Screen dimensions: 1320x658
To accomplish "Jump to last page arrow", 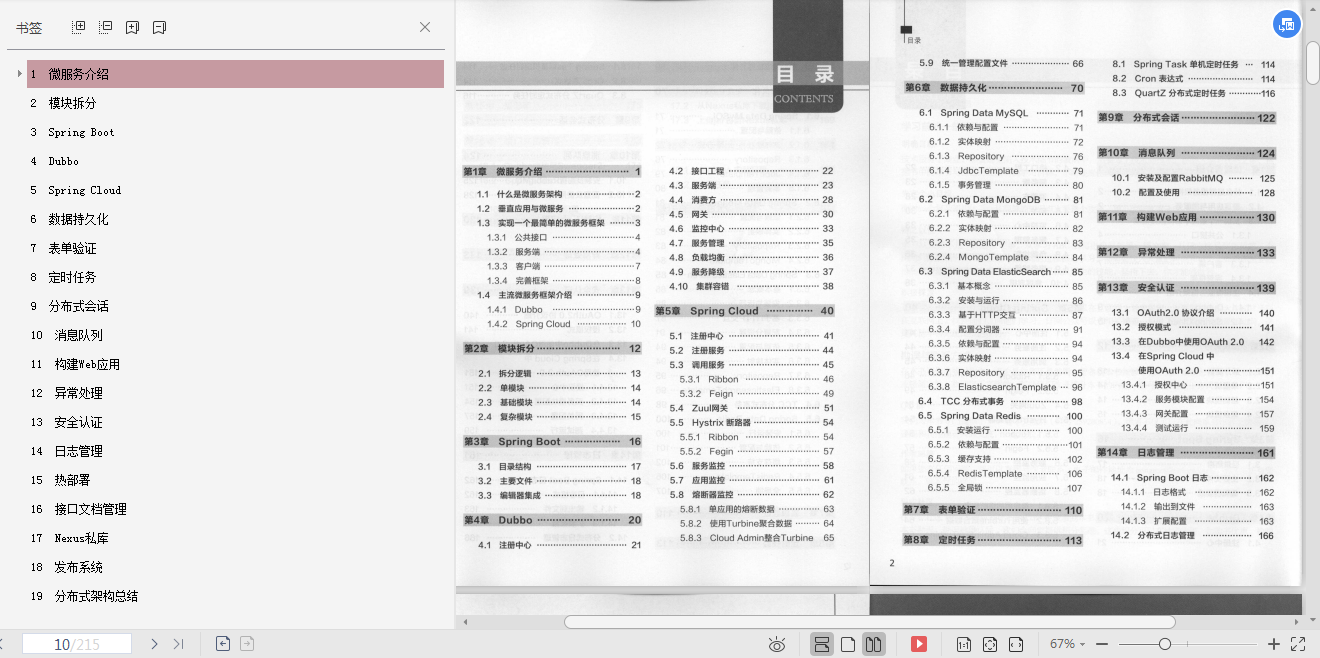I will [179, 644].
